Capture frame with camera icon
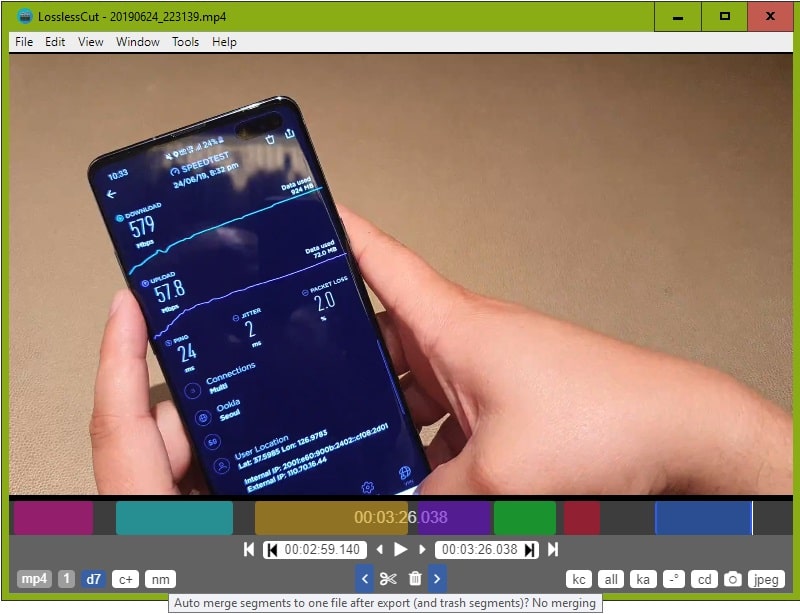The image size is (800, 614). pyautogui.click(x=733, y=579)
